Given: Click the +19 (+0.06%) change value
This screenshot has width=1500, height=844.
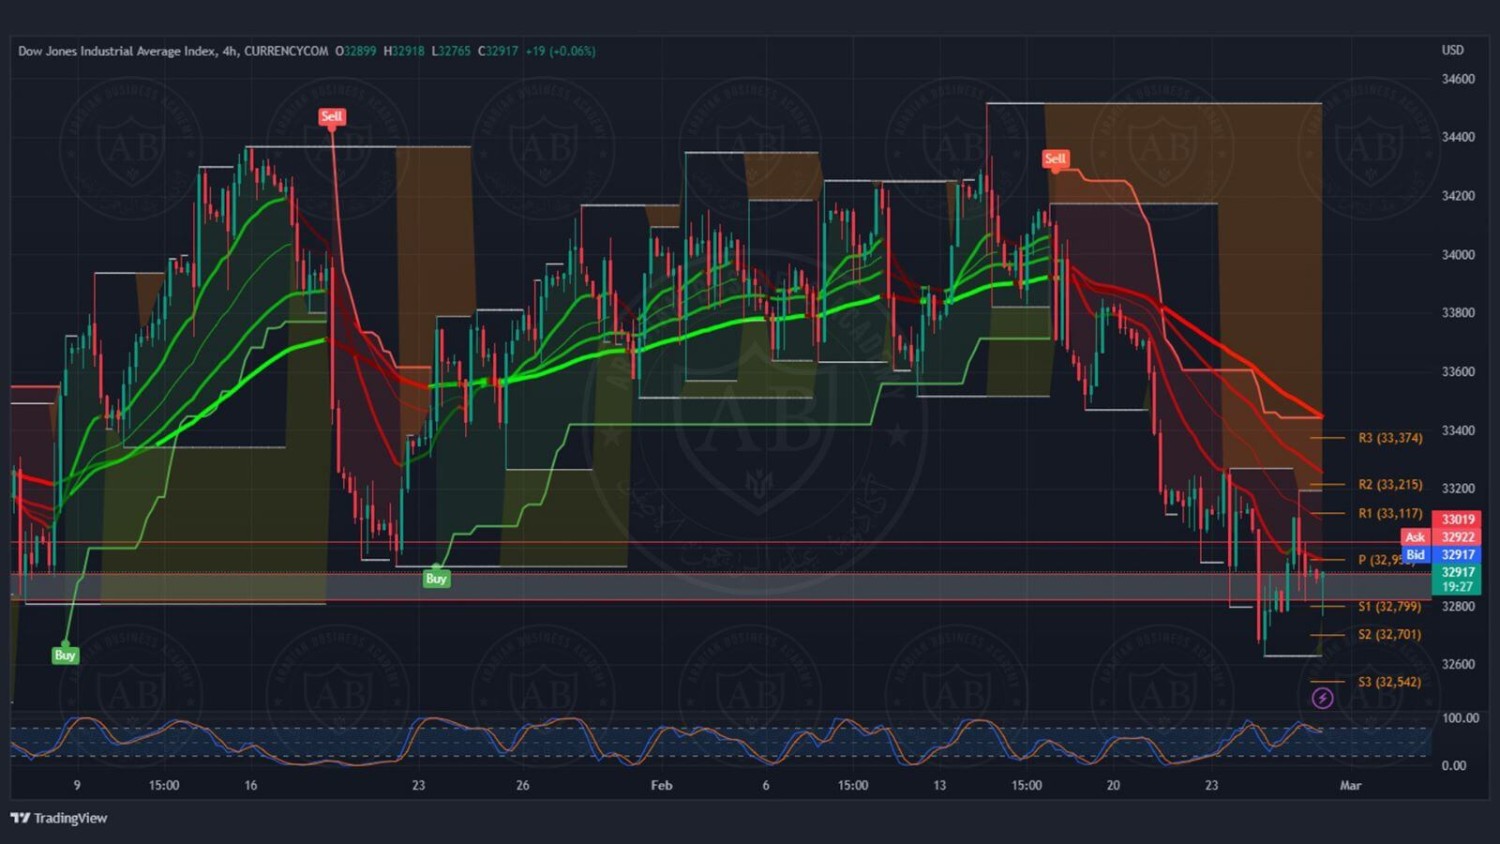Looking at the screenshot, I should click(x=560, y=51).
